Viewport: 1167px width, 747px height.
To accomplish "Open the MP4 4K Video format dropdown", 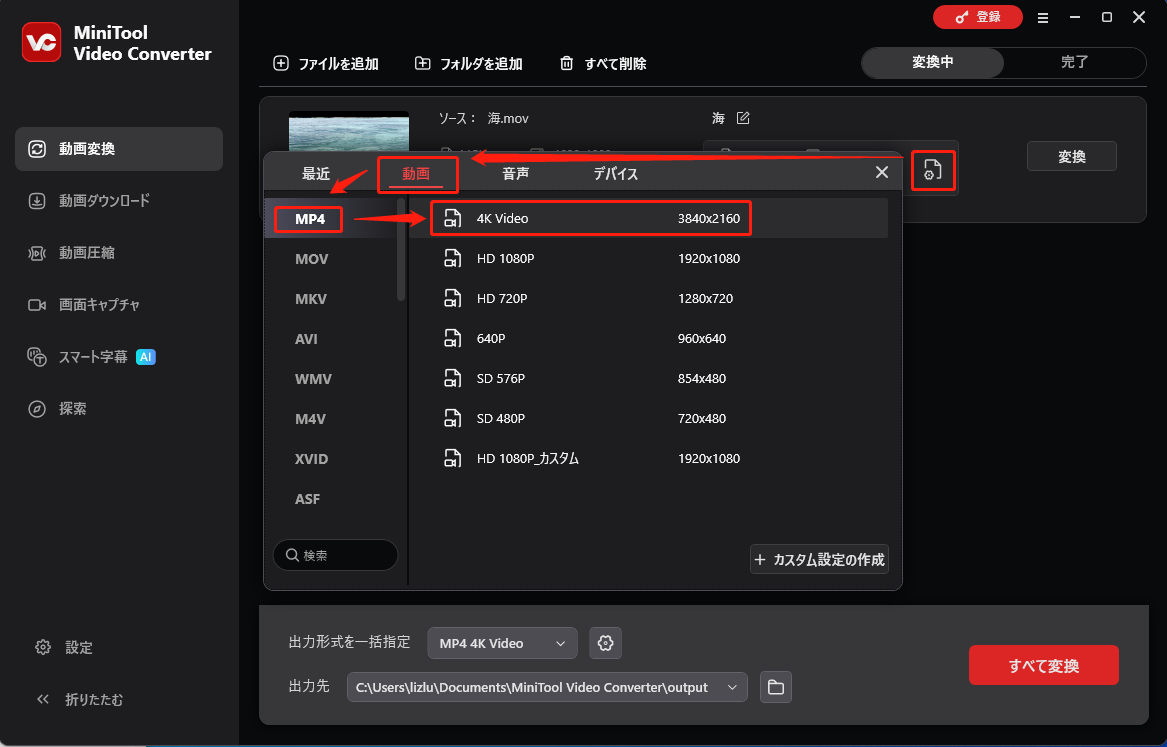I will pyautogui.click(x=502, y=642).
